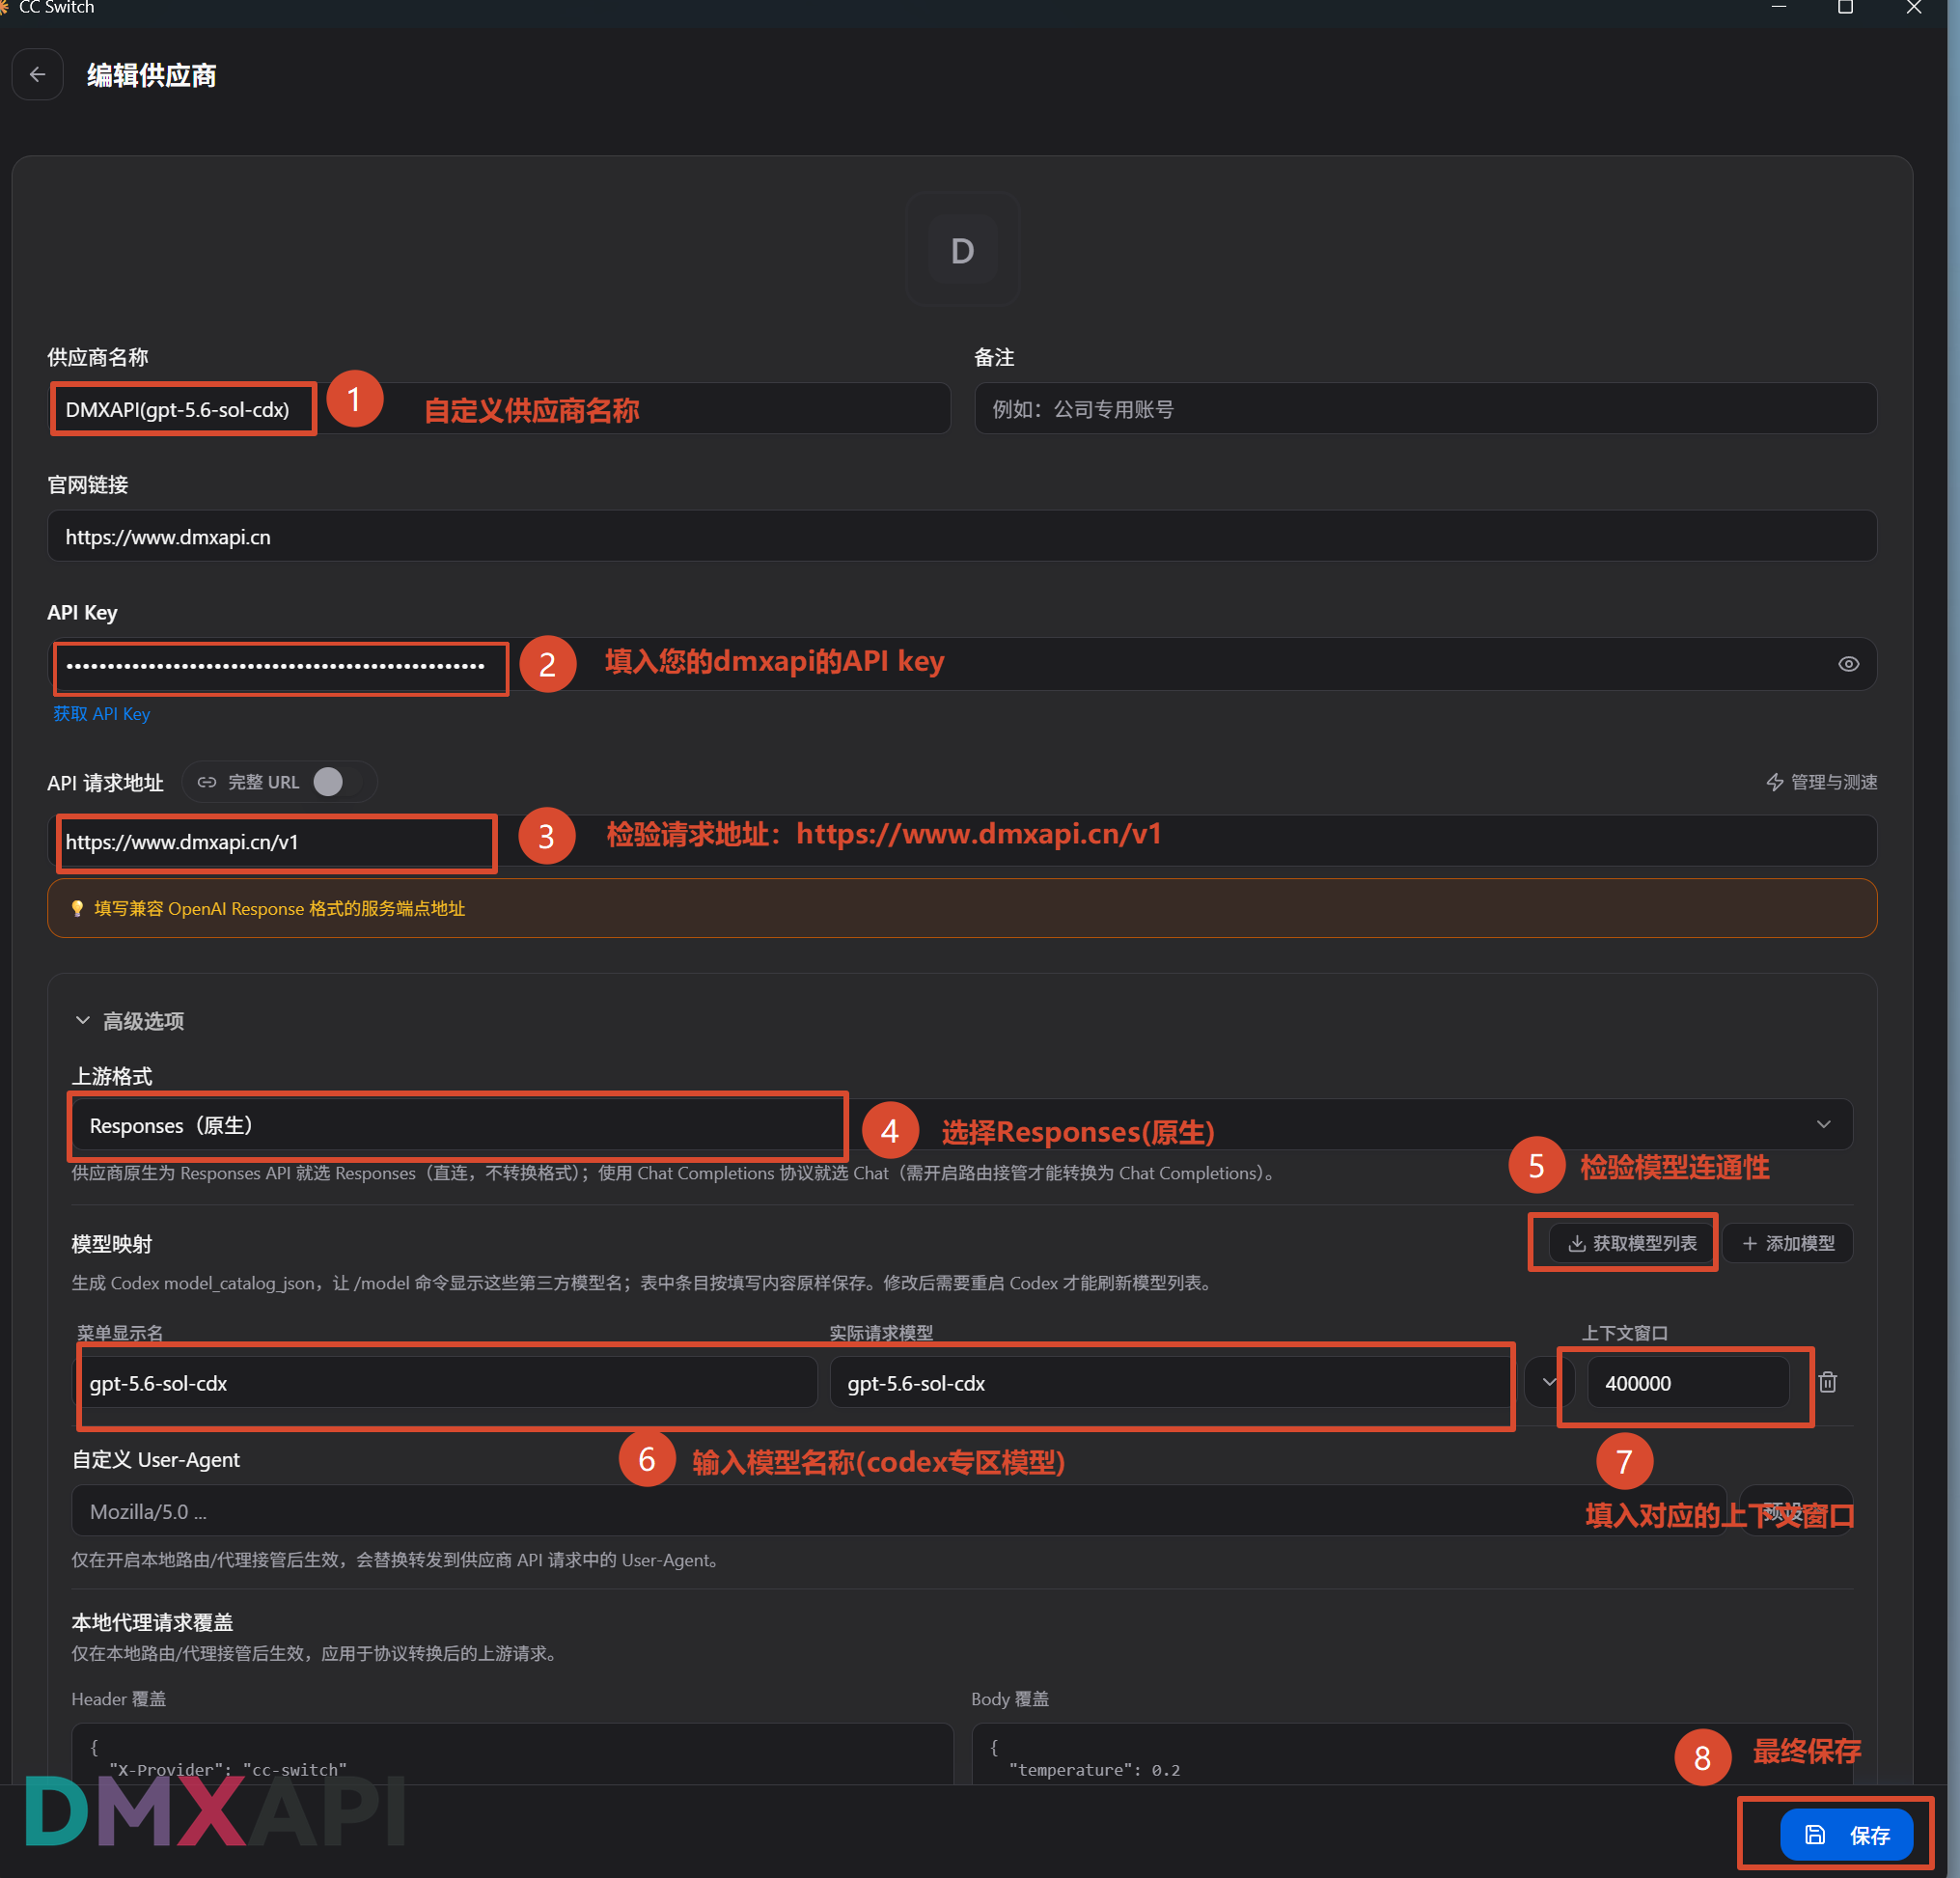Edit the 上下文窗口 value 400000

coord(1688,1383)
